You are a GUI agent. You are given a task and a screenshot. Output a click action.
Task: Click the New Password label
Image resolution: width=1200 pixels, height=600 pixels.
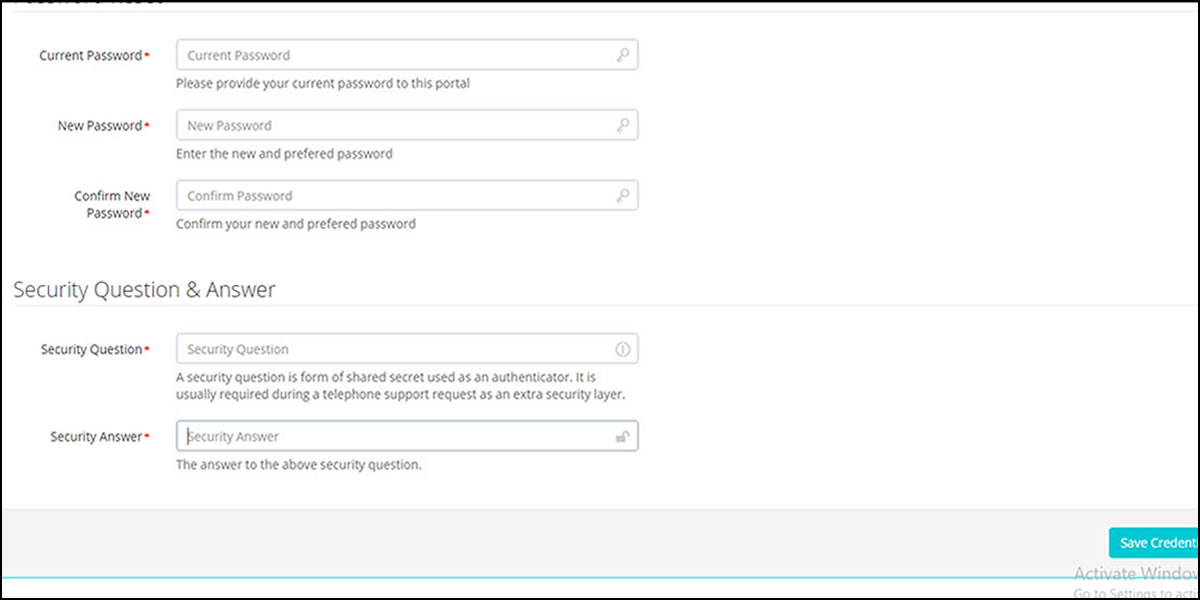[100, 126]
